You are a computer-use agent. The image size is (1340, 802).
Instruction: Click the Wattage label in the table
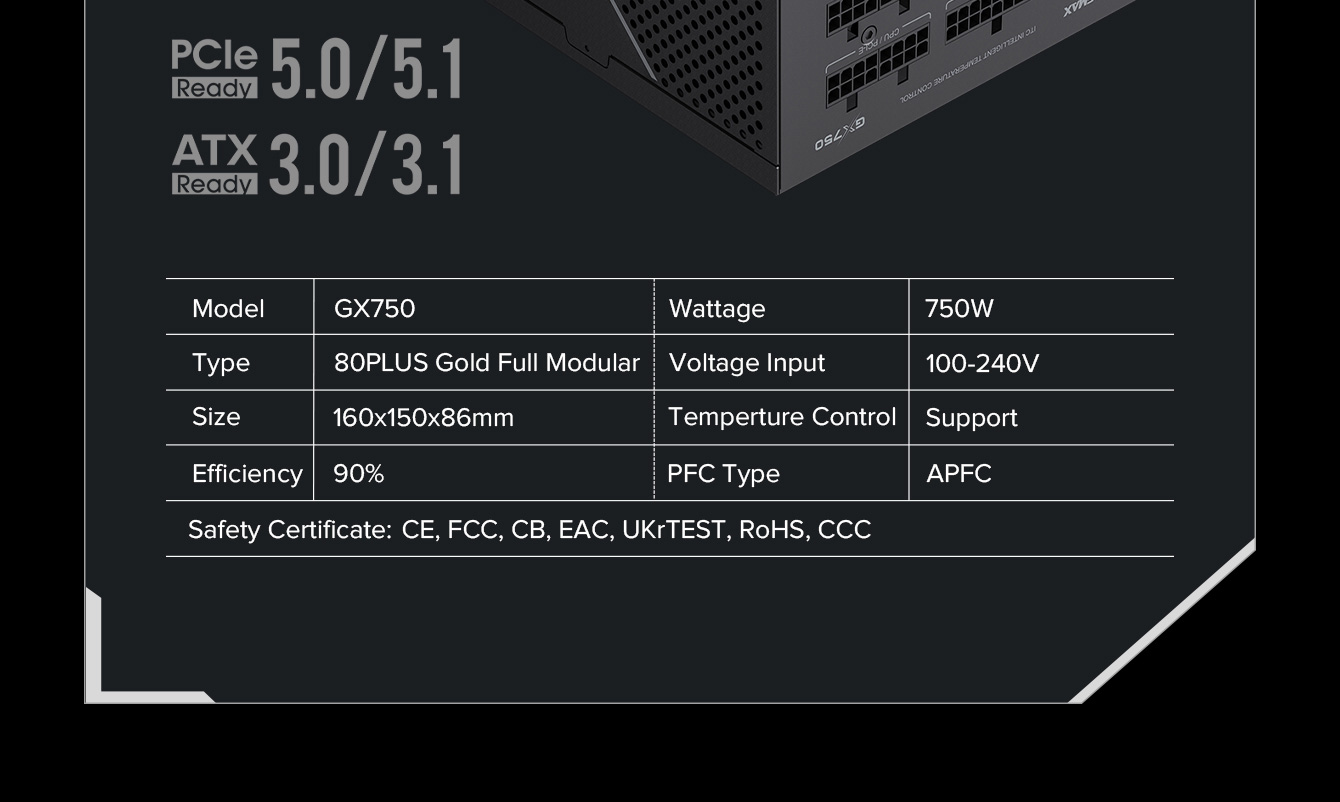pos(717,309)
